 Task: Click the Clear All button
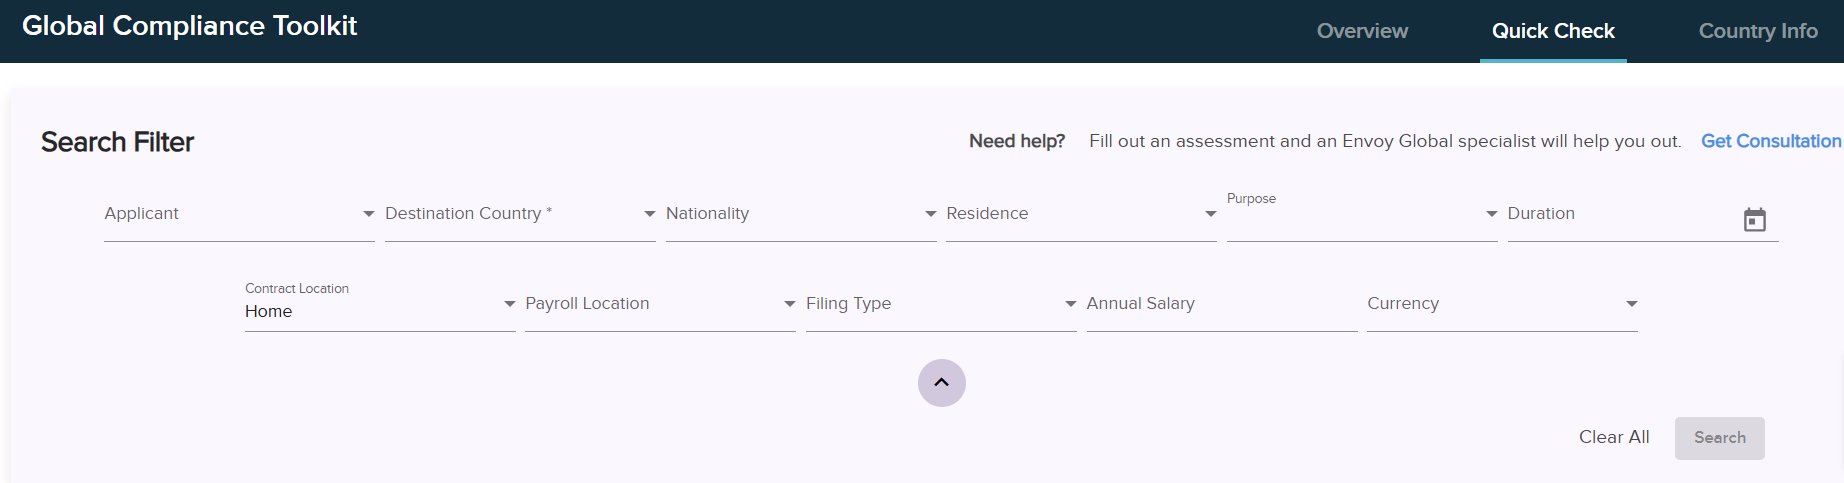[1614, 437]
